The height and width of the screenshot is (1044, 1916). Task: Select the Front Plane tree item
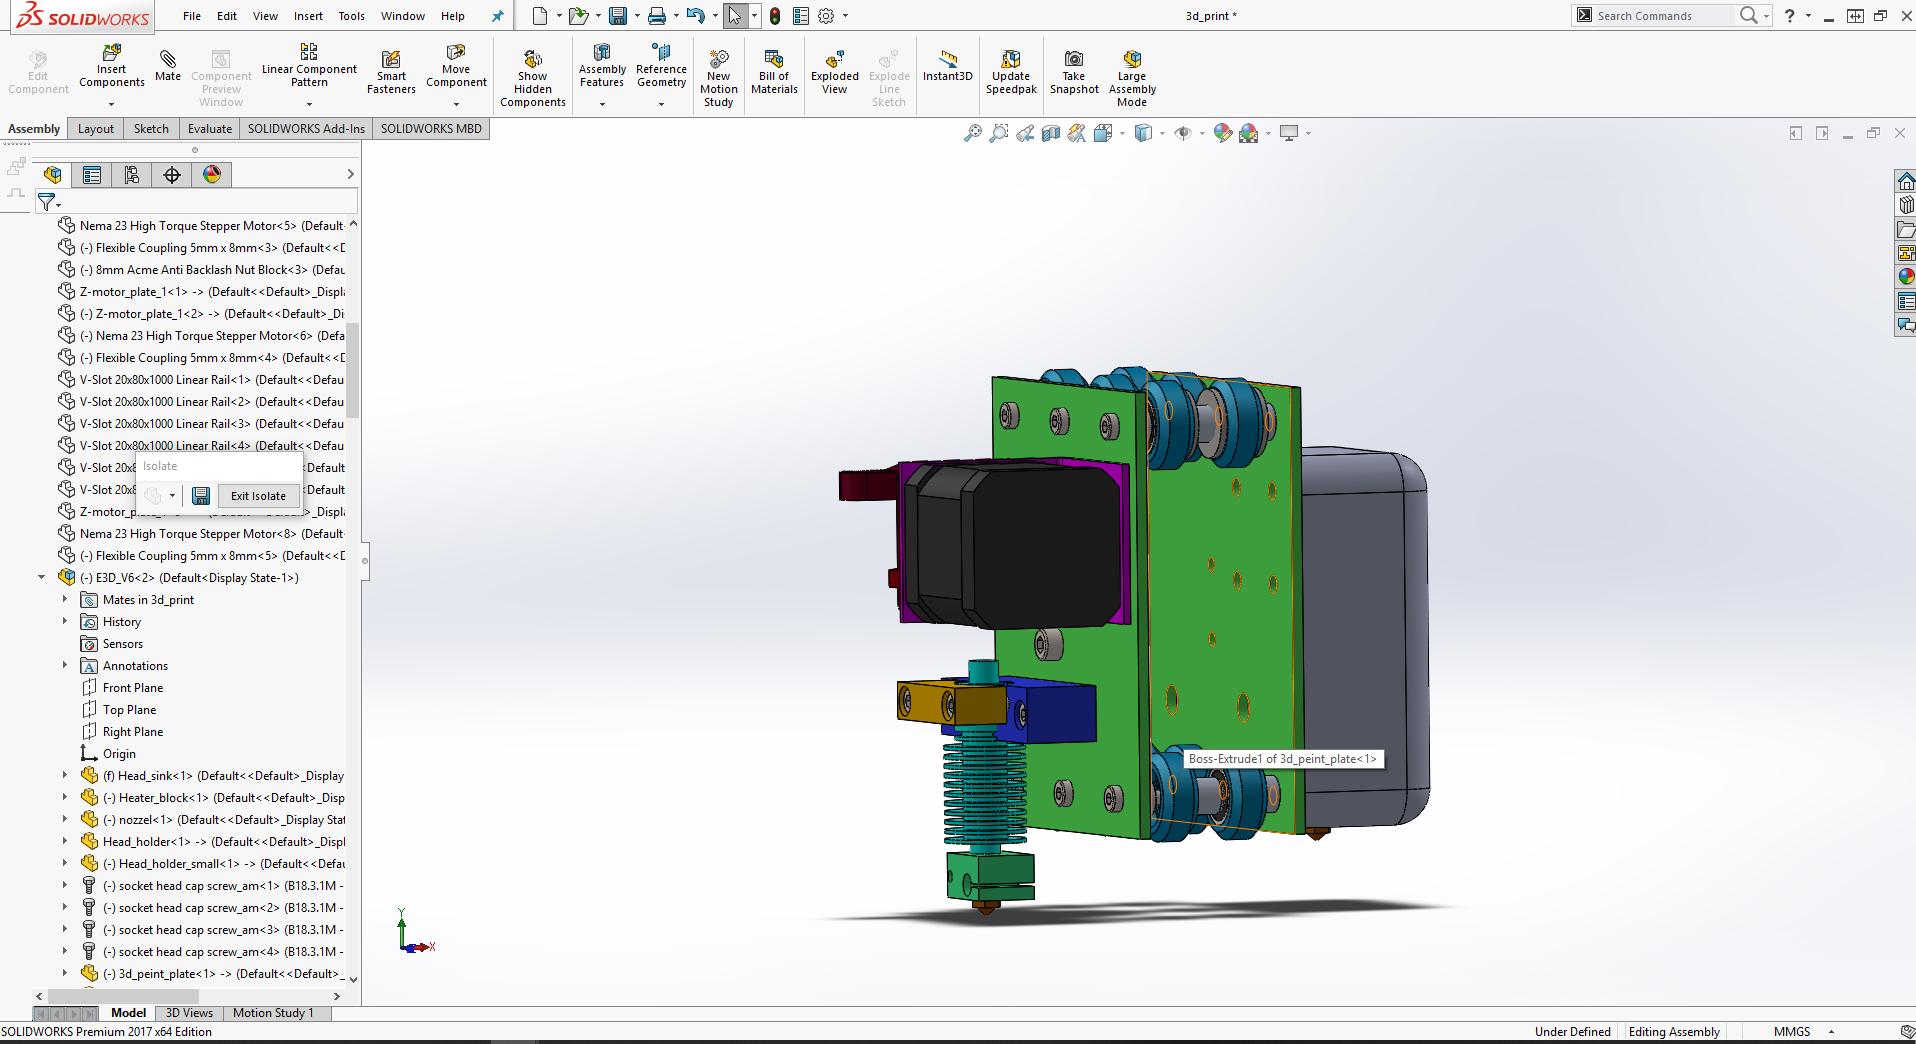tap(133, 687)
